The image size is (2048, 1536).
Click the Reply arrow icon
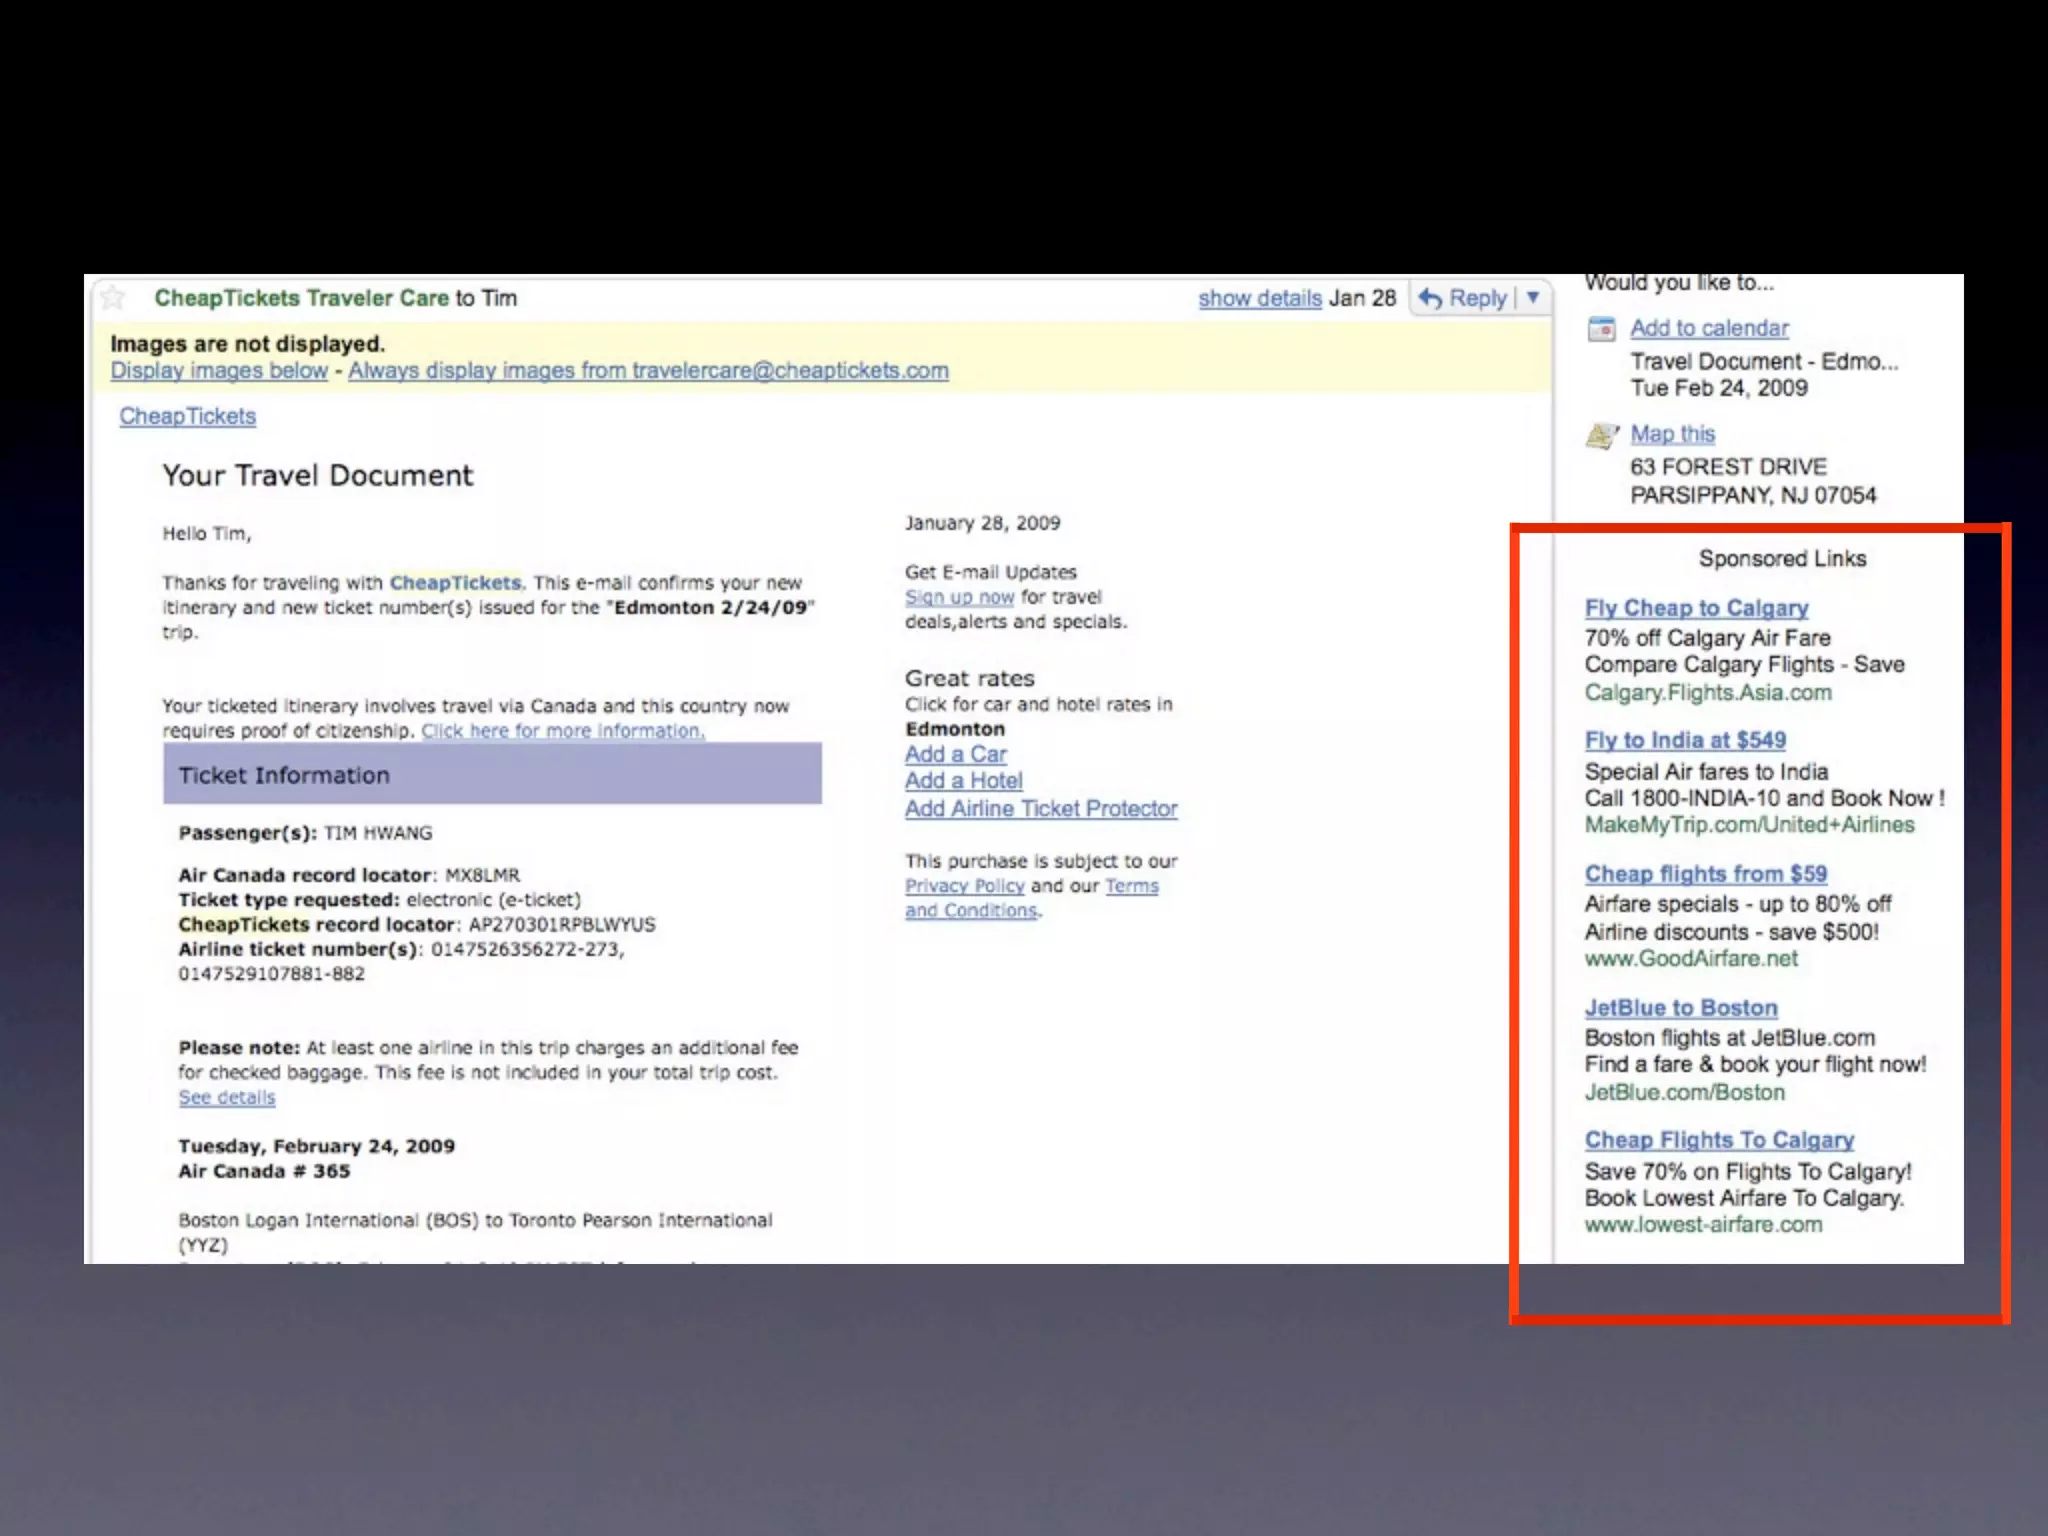1430,298
